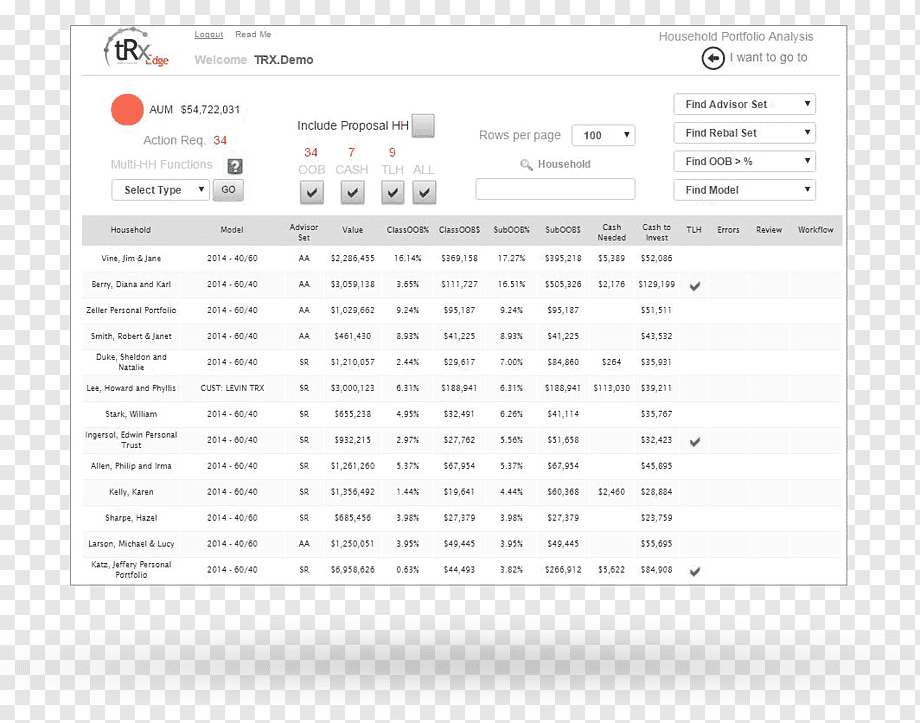Enable the Include Proposal HH checkbox

423,126
